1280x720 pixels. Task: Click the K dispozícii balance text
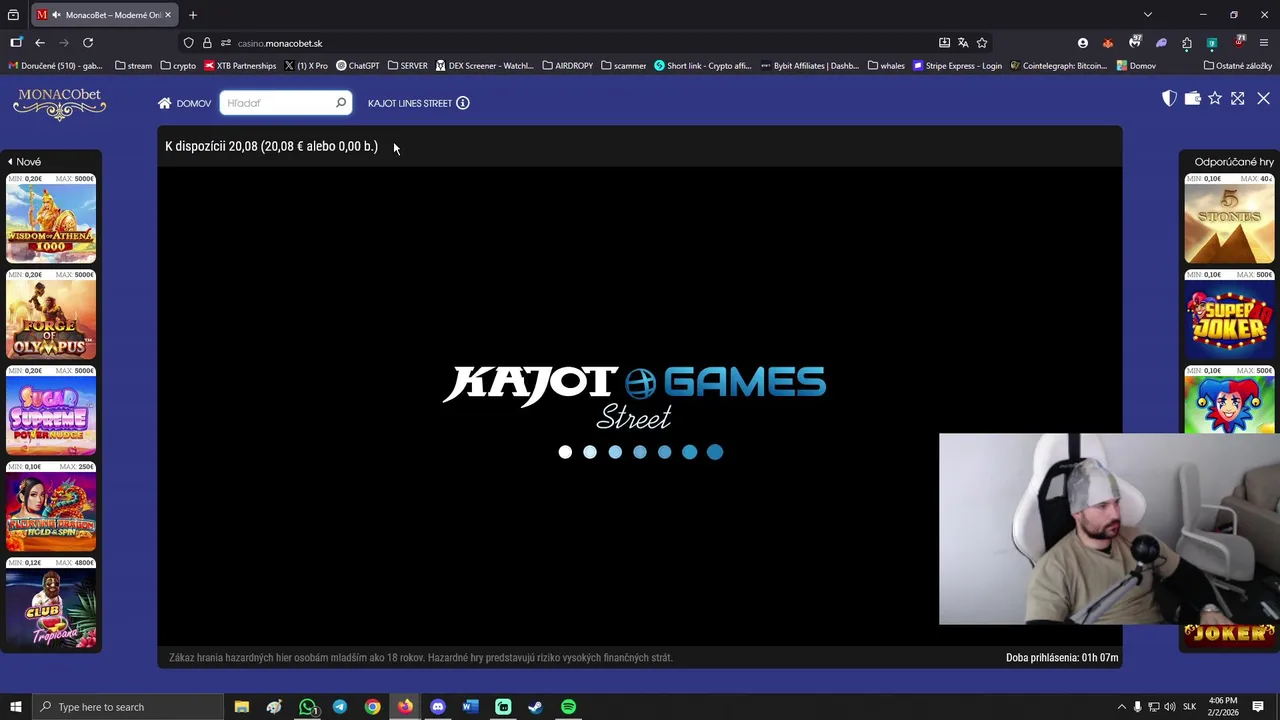click(x=271, y=146)
